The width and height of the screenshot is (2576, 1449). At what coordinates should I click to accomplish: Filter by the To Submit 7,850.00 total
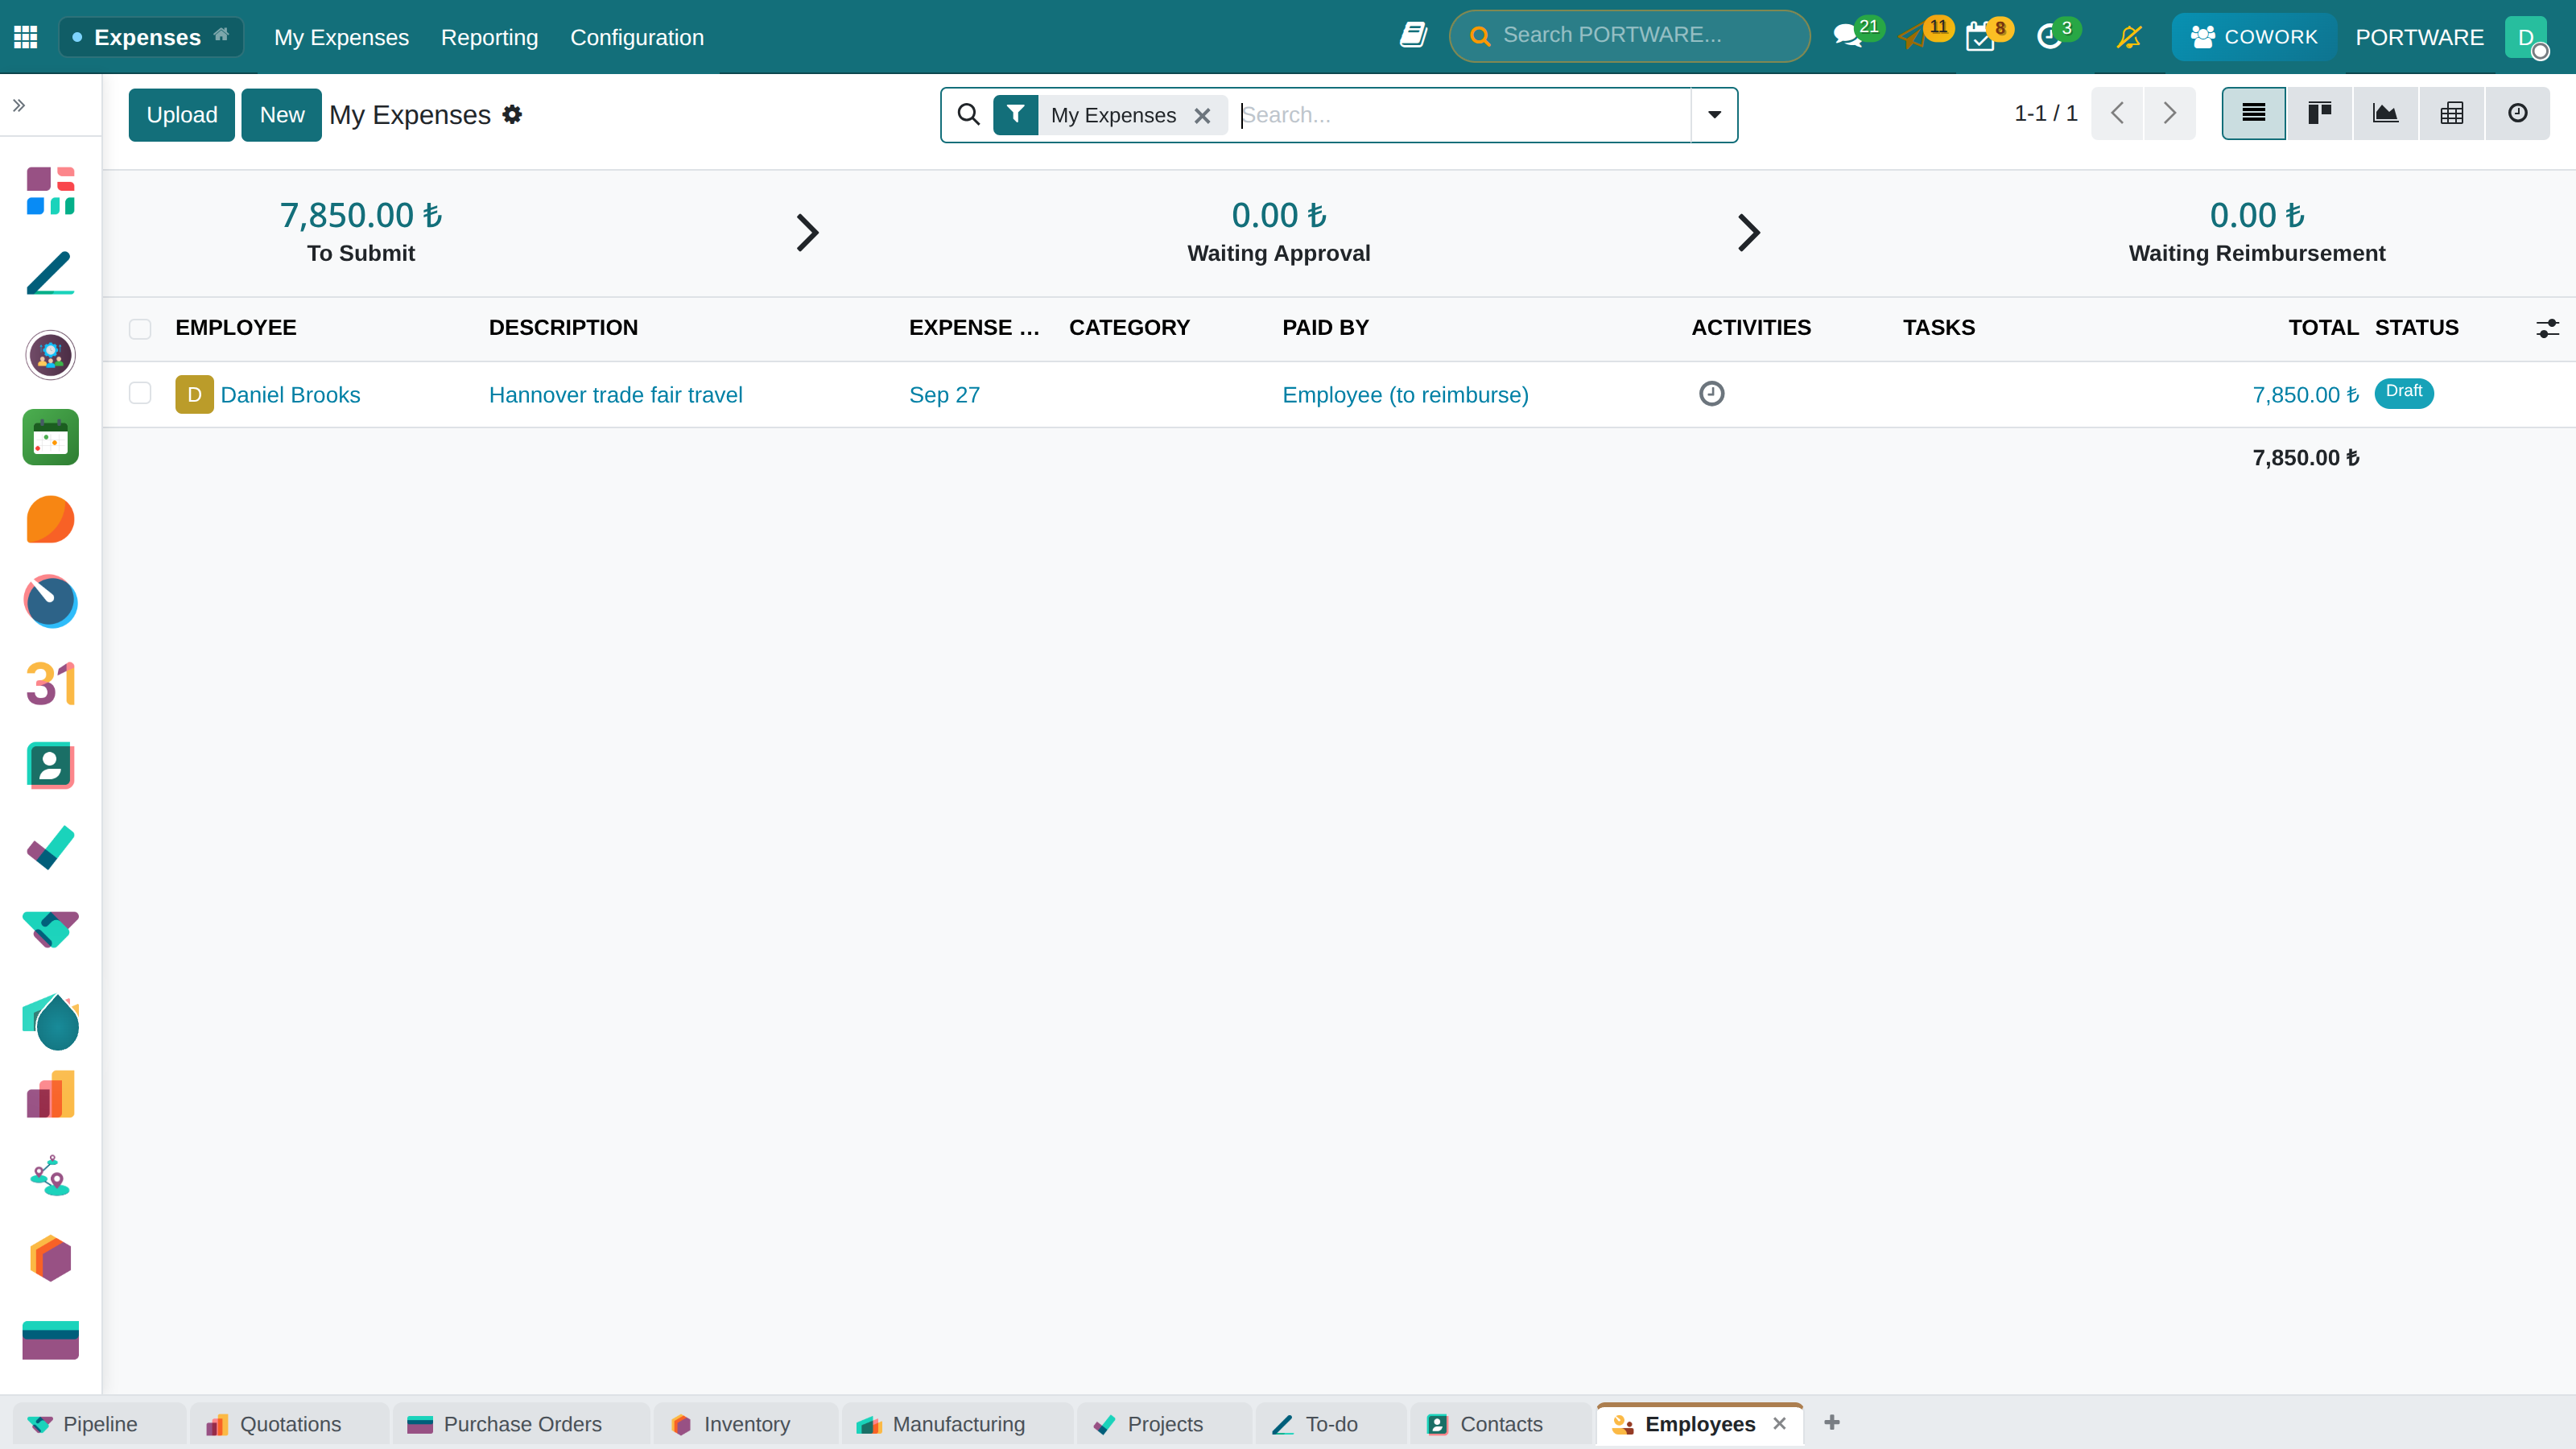tap(361, 232)
